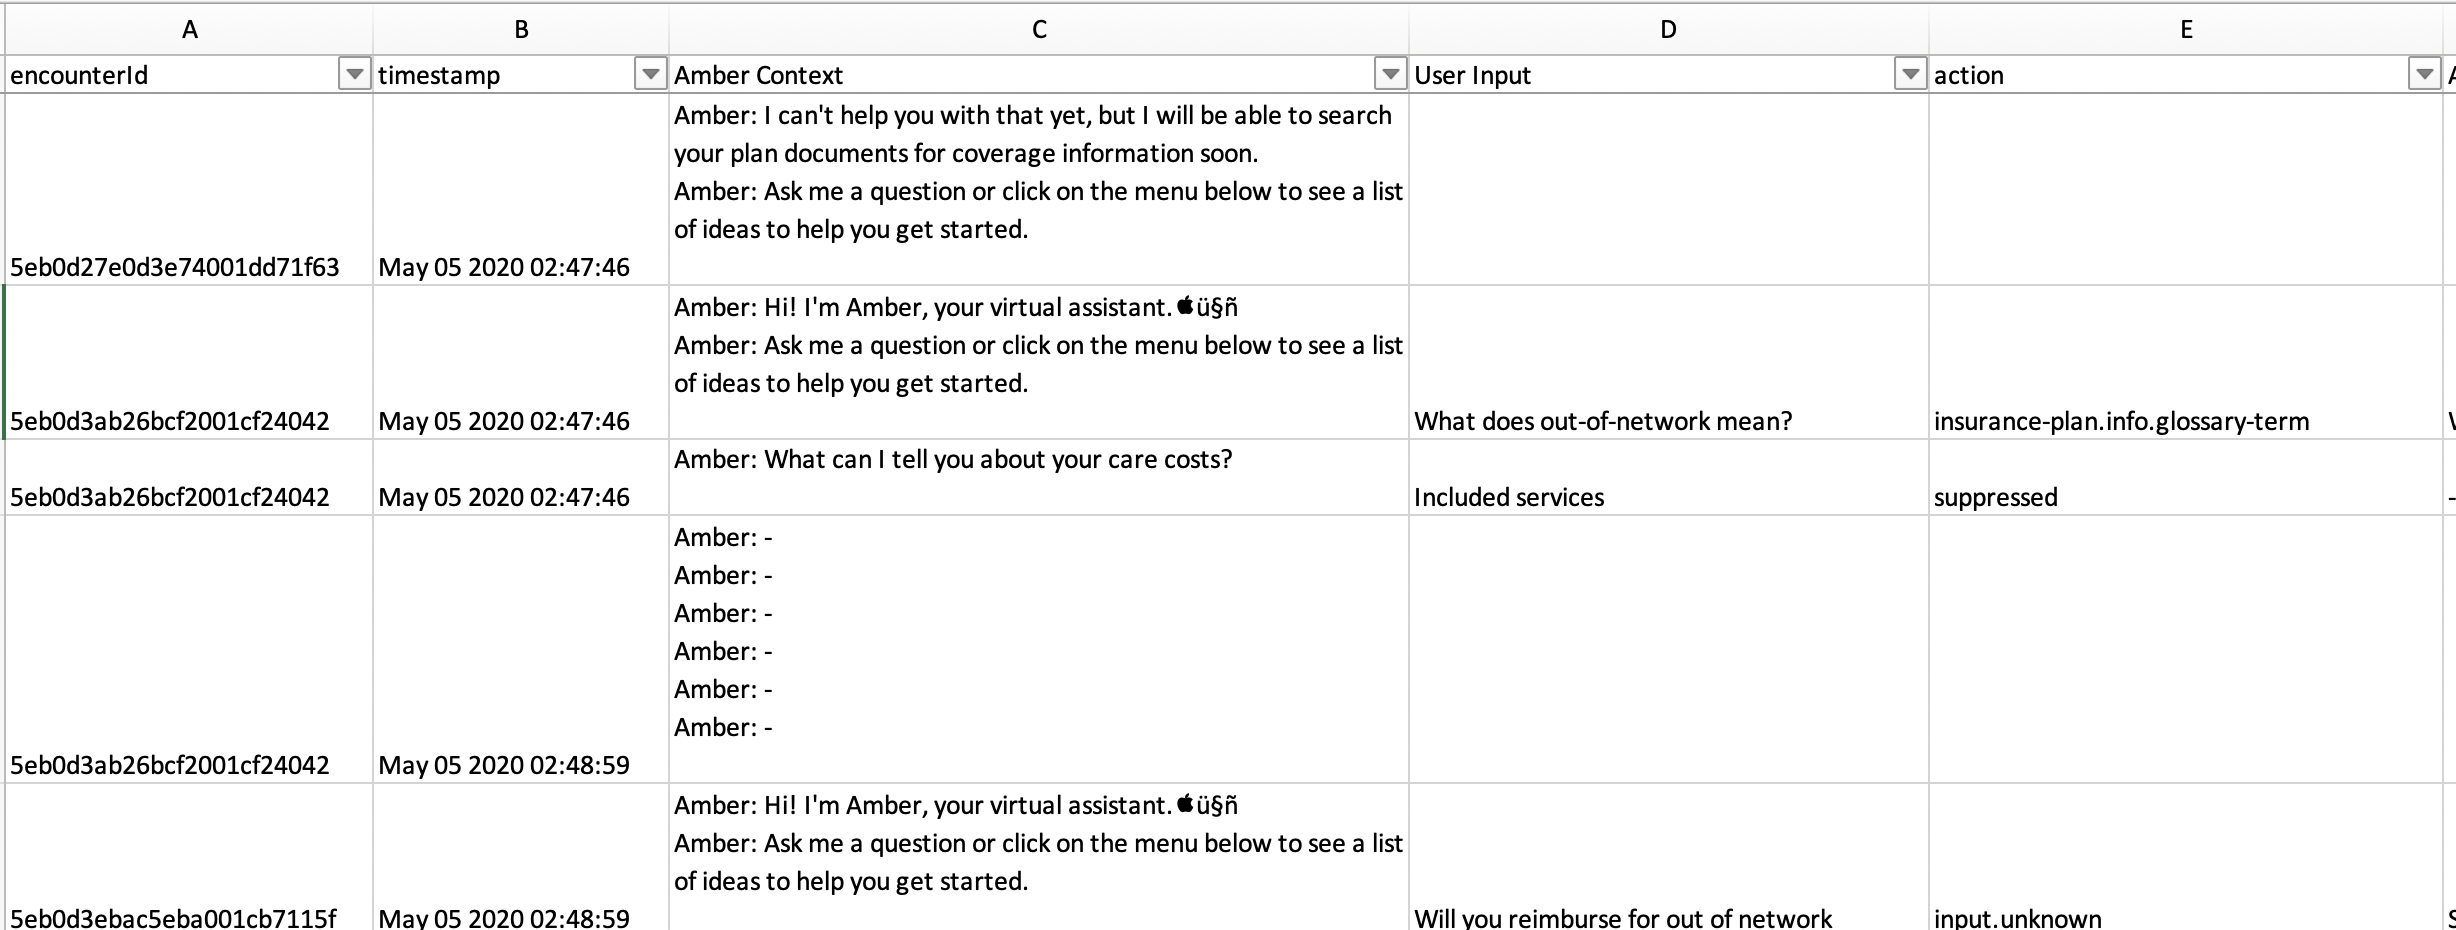This screenshot has height=930, width=2456.
Task: Open the timestamp filter dropdown
Action: [651, 74]
